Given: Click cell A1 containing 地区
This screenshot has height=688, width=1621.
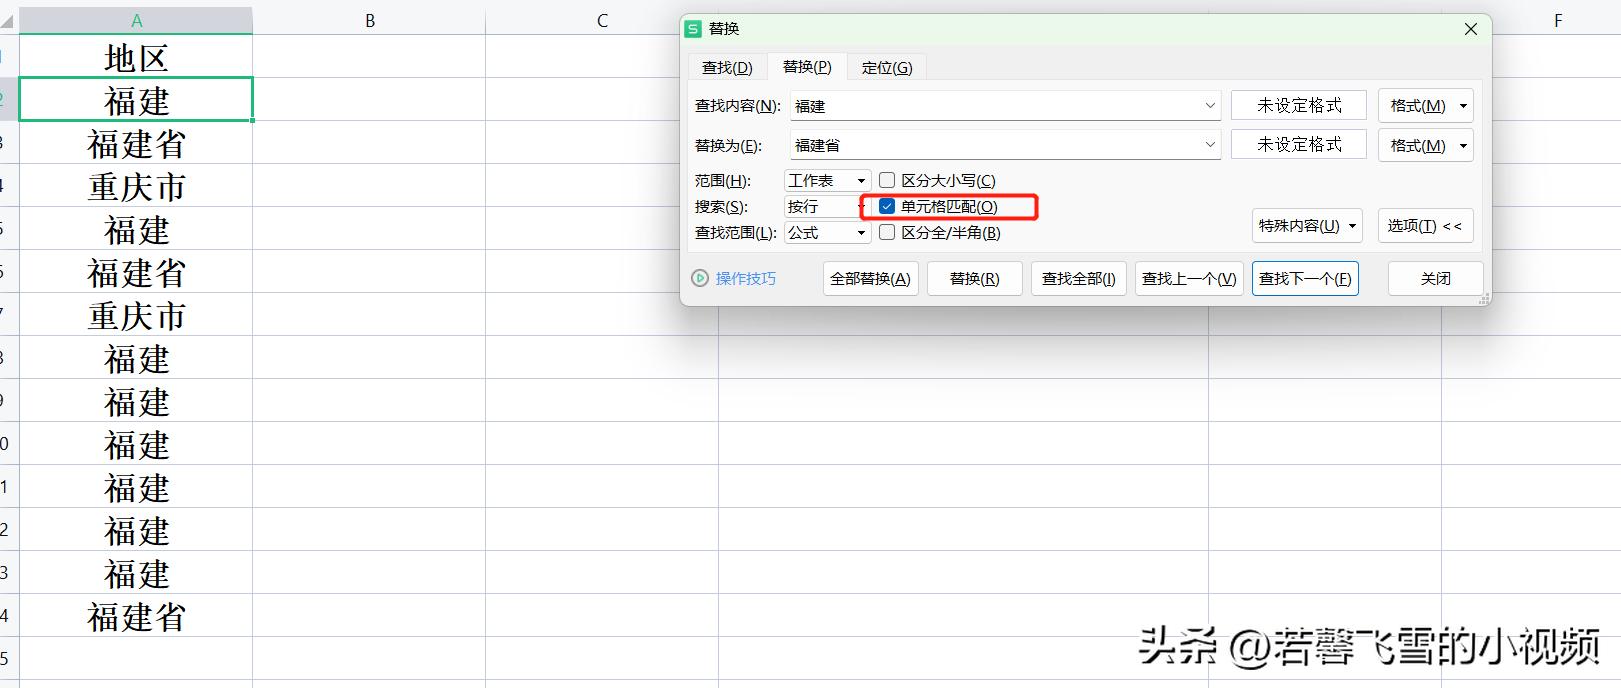Looking at the screenshot, I should point(136,57).
